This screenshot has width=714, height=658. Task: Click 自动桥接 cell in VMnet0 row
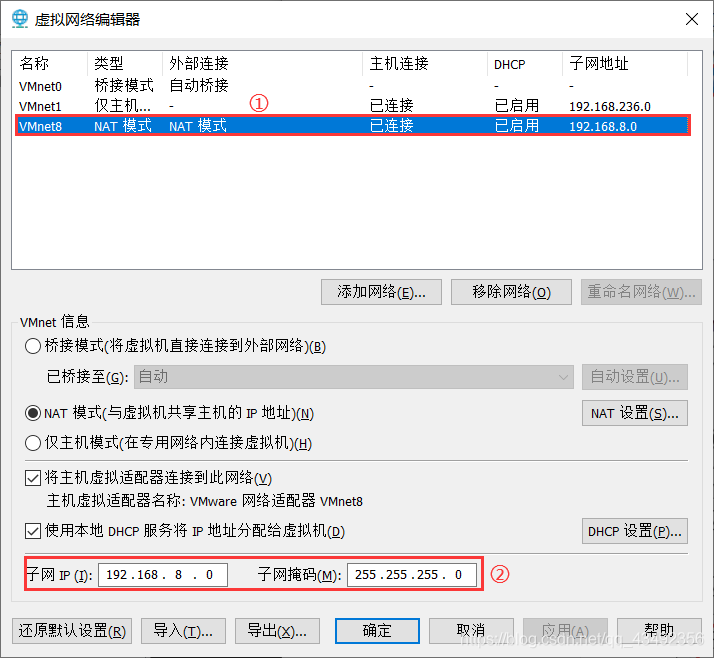point(199,86)
